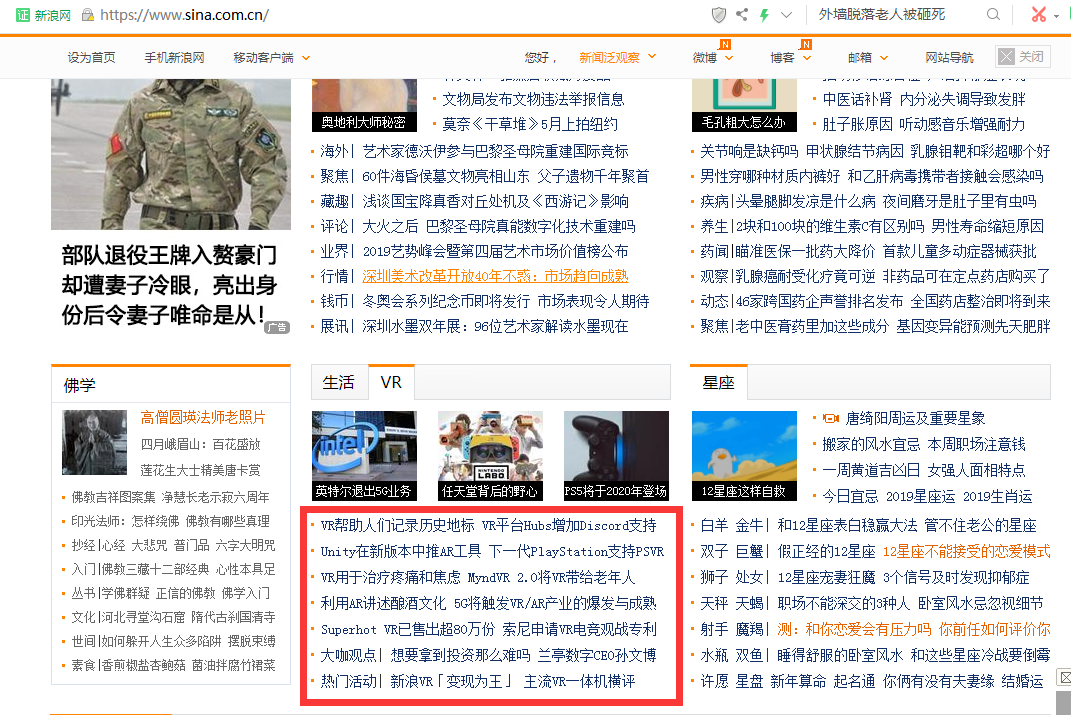Open 毛孔粗大怎么办 thumbnail
1071x715 pixels.
(x=744, y=105)
